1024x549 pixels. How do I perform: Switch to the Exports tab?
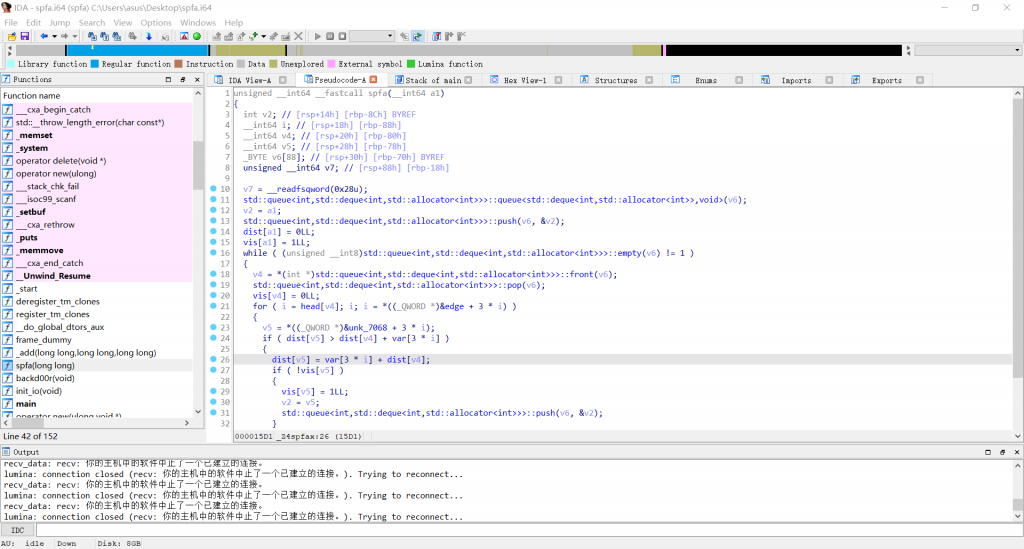(x=886, y=80)
